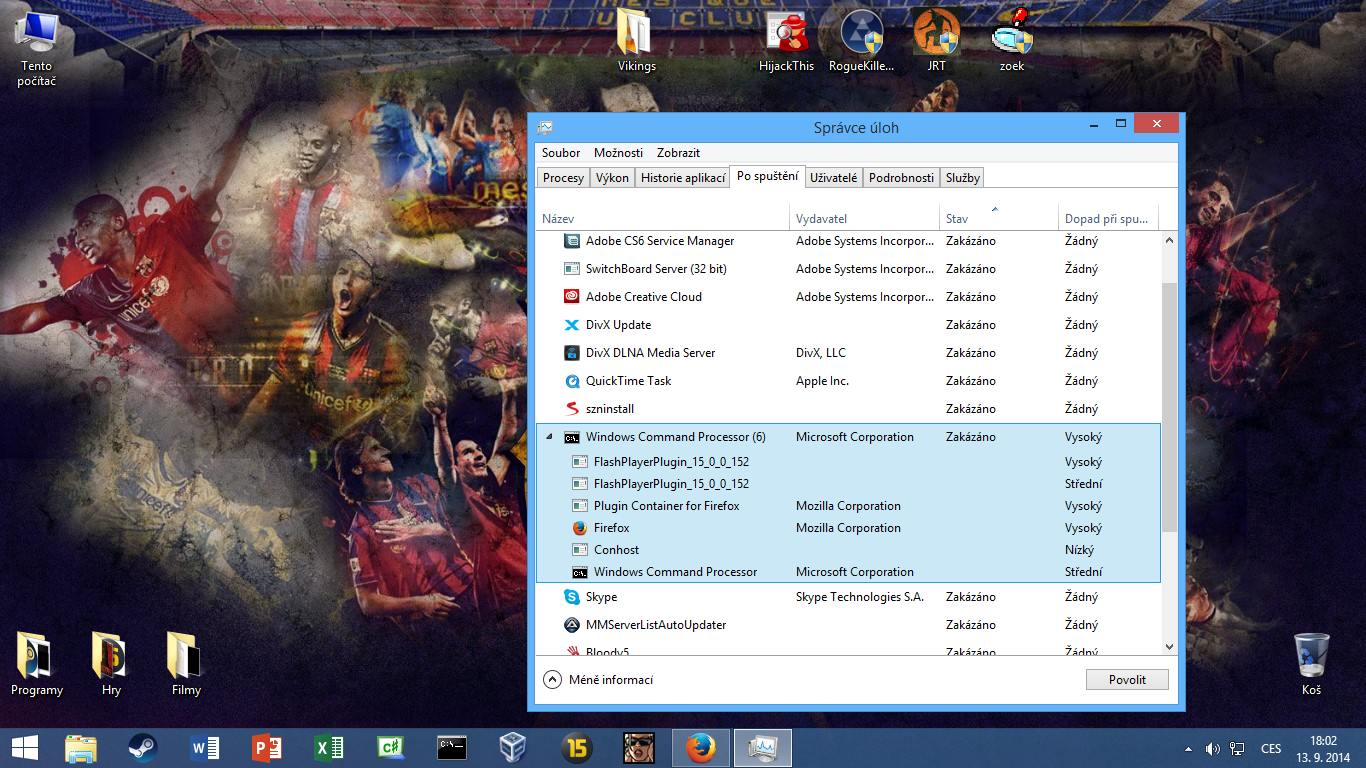Select the Conhost row text

[616, 550]
